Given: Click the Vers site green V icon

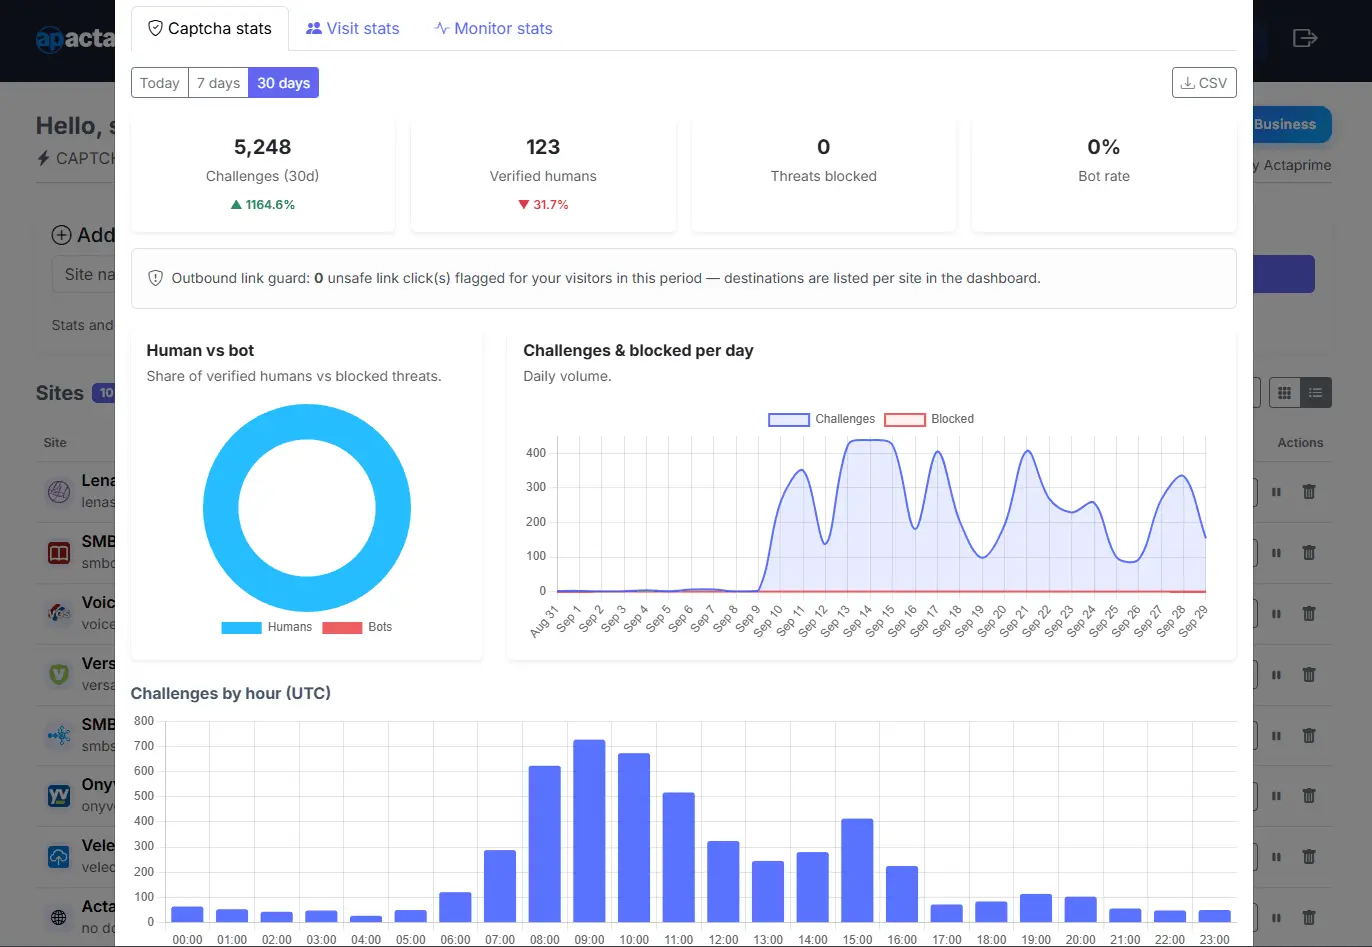Looking at the screenshot, I should 59,674.
